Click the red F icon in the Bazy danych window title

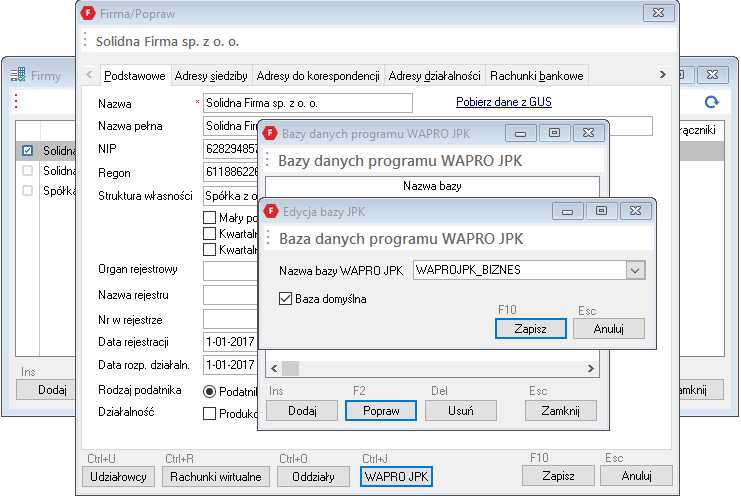click(270, 133)
